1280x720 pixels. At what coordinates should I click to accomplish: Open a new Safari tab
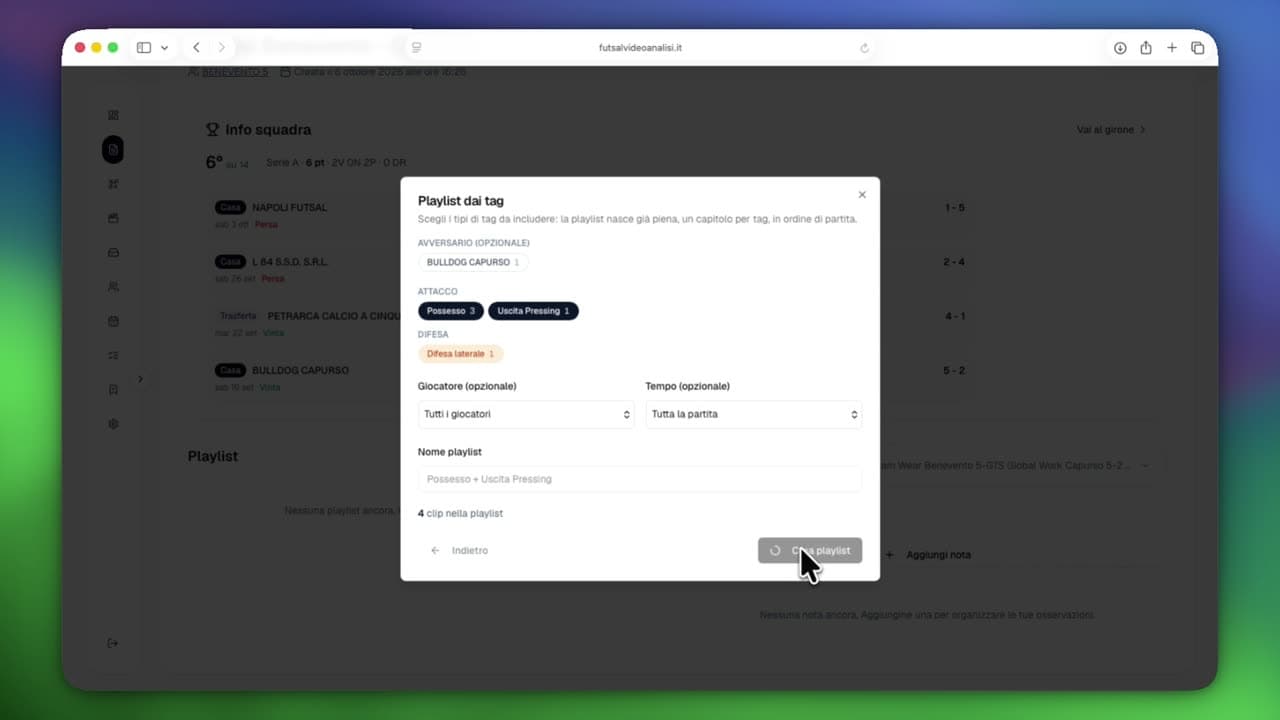point(1172,48)
